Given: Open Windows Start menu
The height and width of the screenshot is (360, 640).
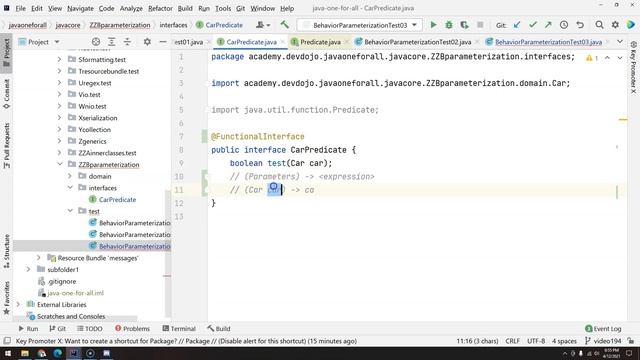Looking at the screenshot, I should tap(7, 353).
